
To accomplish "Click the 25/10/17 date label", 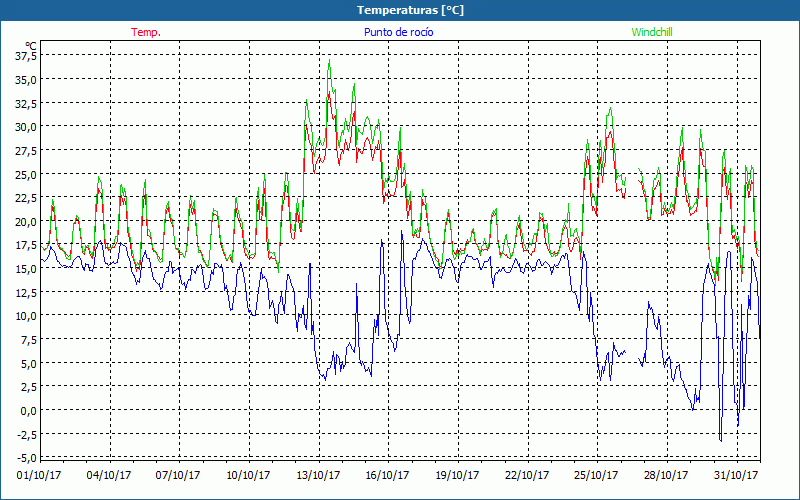I will coord(596,476).
